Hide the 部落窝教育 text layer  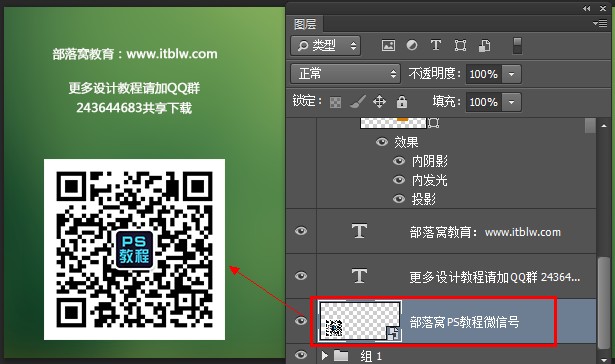click(301, 231)
